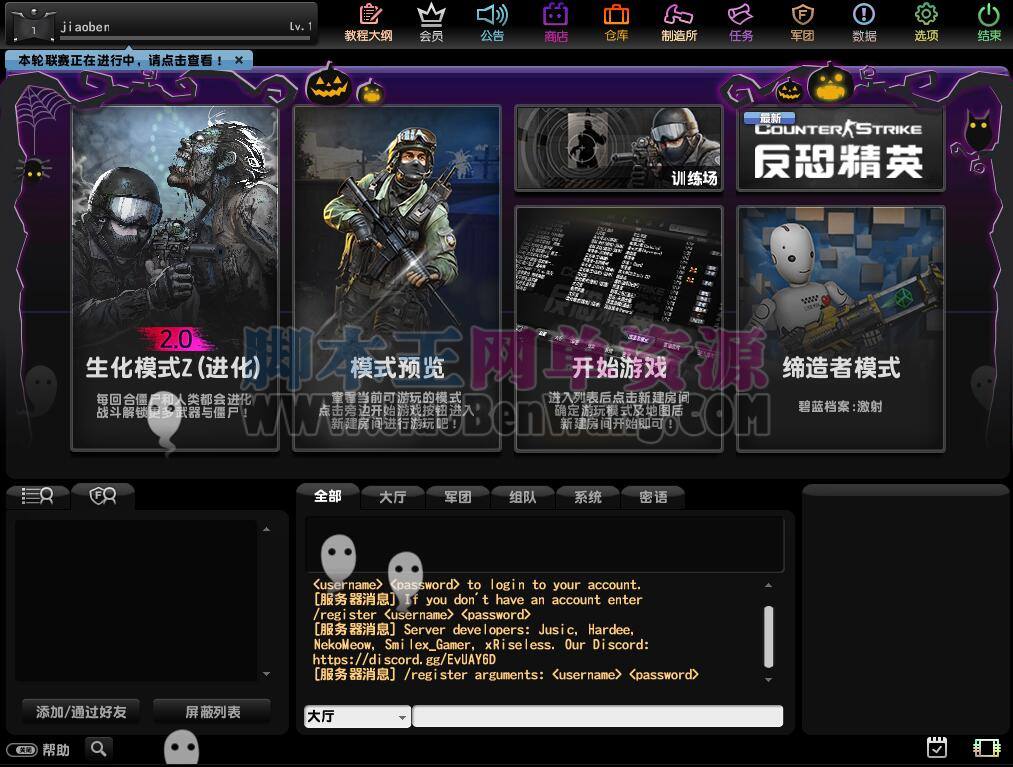Click the jiaoben player avatar

click(x=32, y=24)
